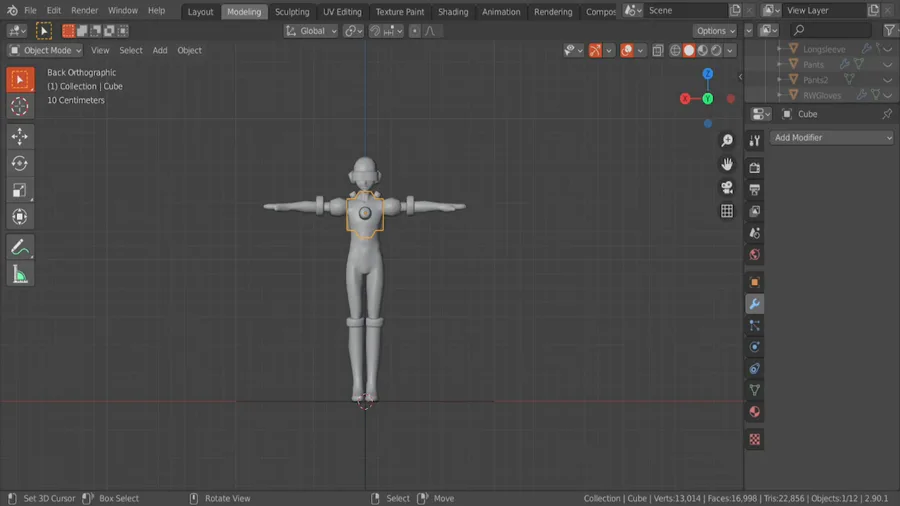Open Physics properties tab

[x=755, y=347]
